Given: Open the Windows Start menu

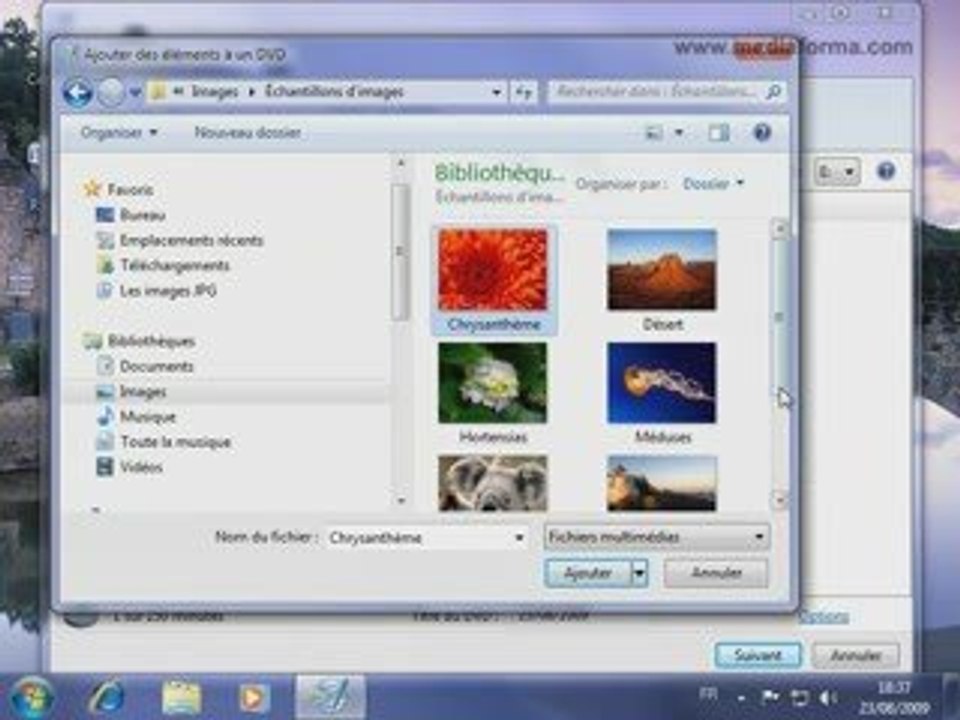Looking at the screenshot, I should [31, 698].
